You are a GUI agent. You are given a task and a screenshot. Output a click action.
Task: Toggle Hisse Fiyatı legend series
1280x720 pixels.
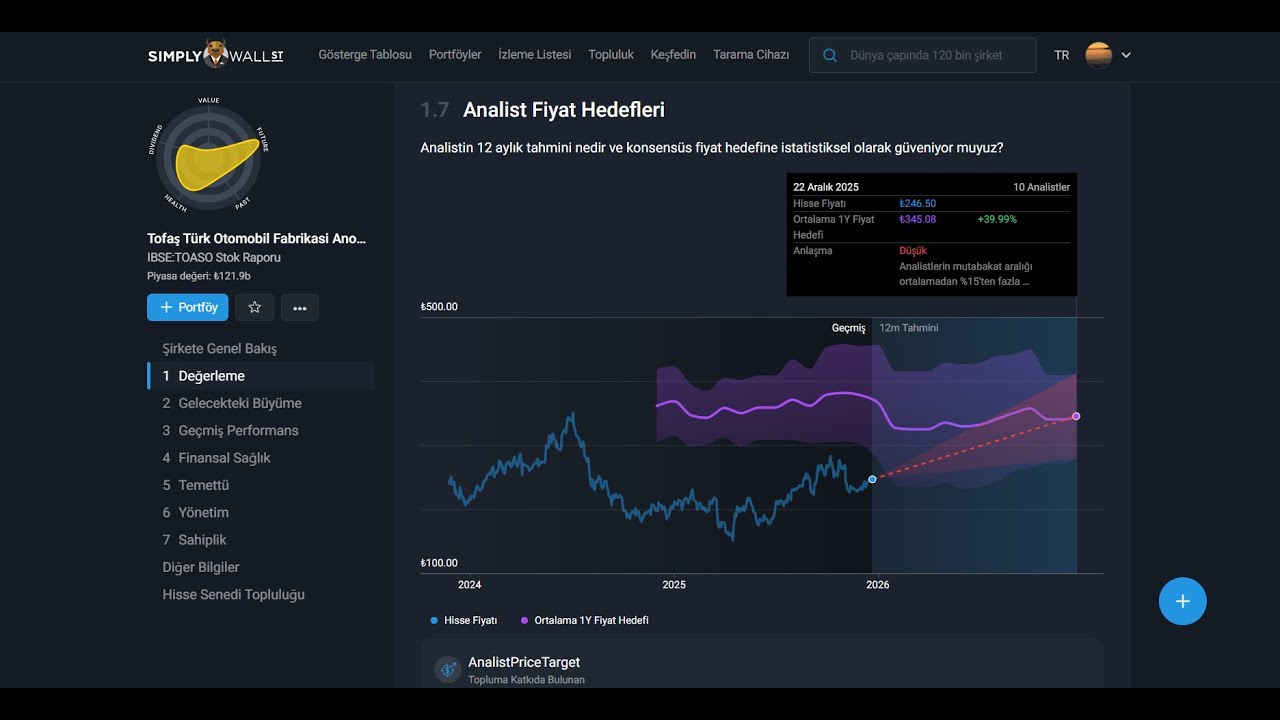point(463,620)
